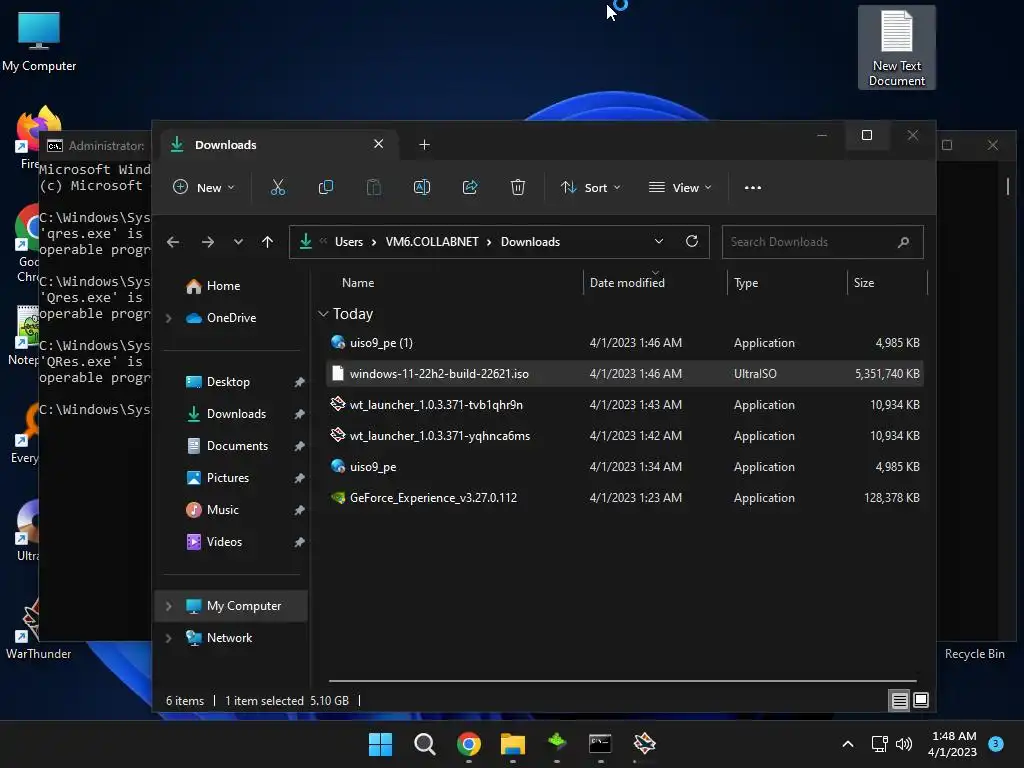
Task: Click the Search Downloads field
Action: (822, 242)
